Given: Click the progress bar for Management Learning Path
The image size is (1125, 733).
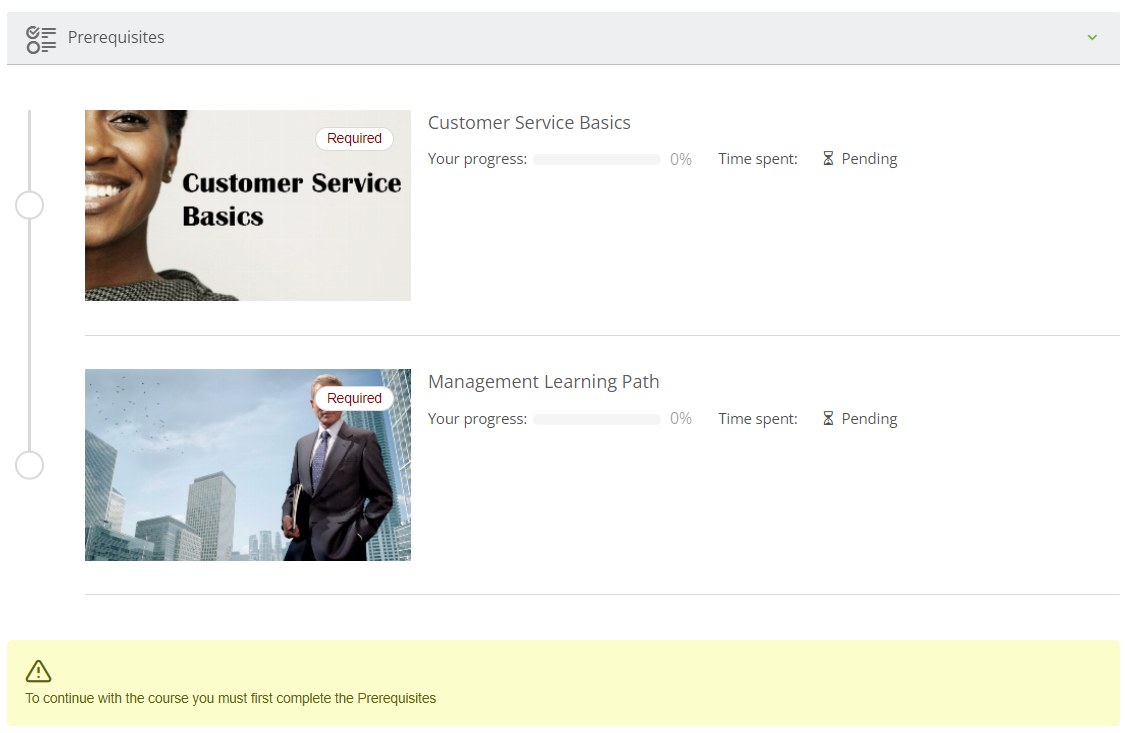Looking at the screenshot, I should [597, 419].
